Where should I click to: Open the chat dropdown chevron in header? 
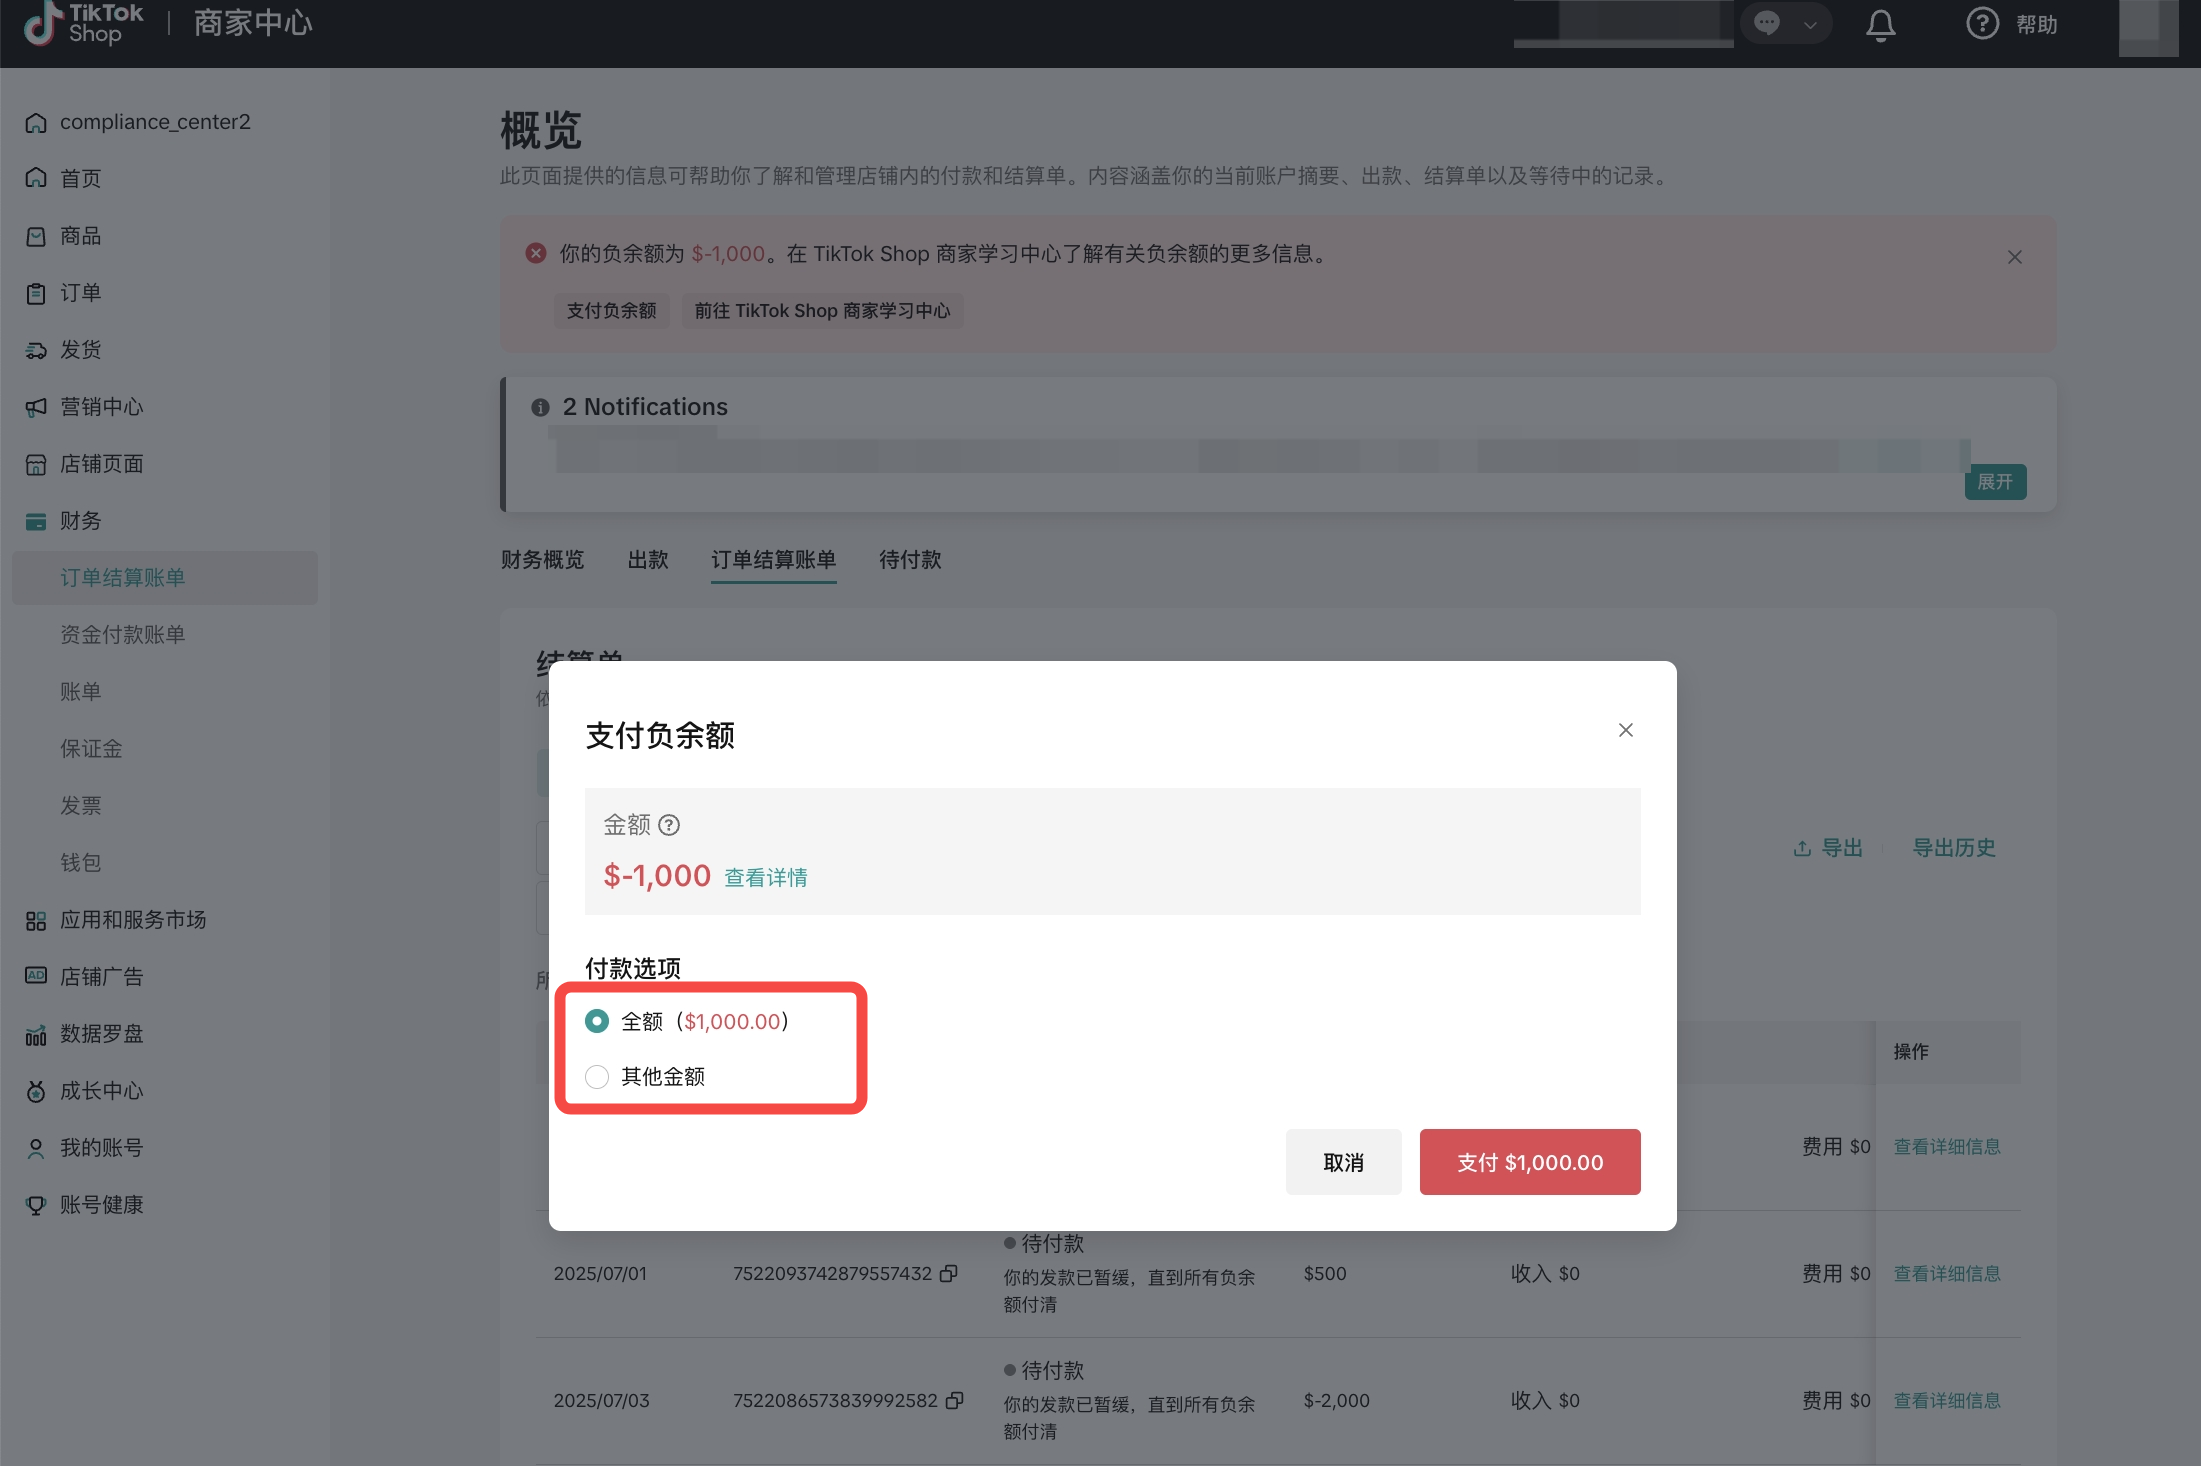[1810, 25]
